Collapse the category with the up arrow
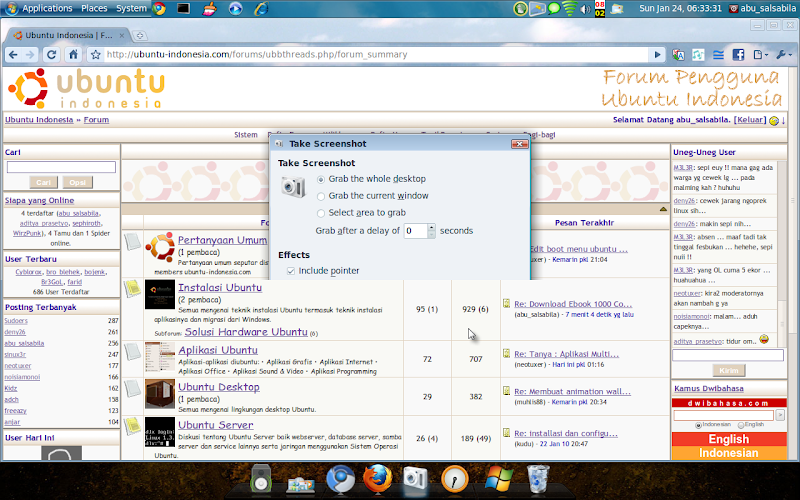 pos(663,209)
